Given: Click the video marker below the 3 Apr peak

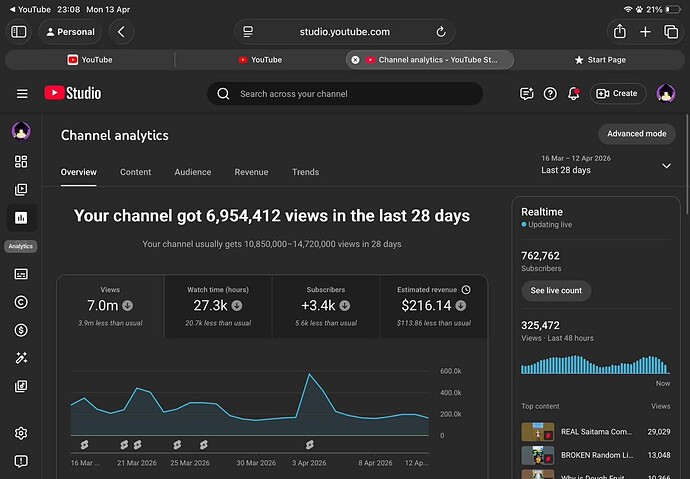Looking at the screenshot, I should (x=310, y=445).
